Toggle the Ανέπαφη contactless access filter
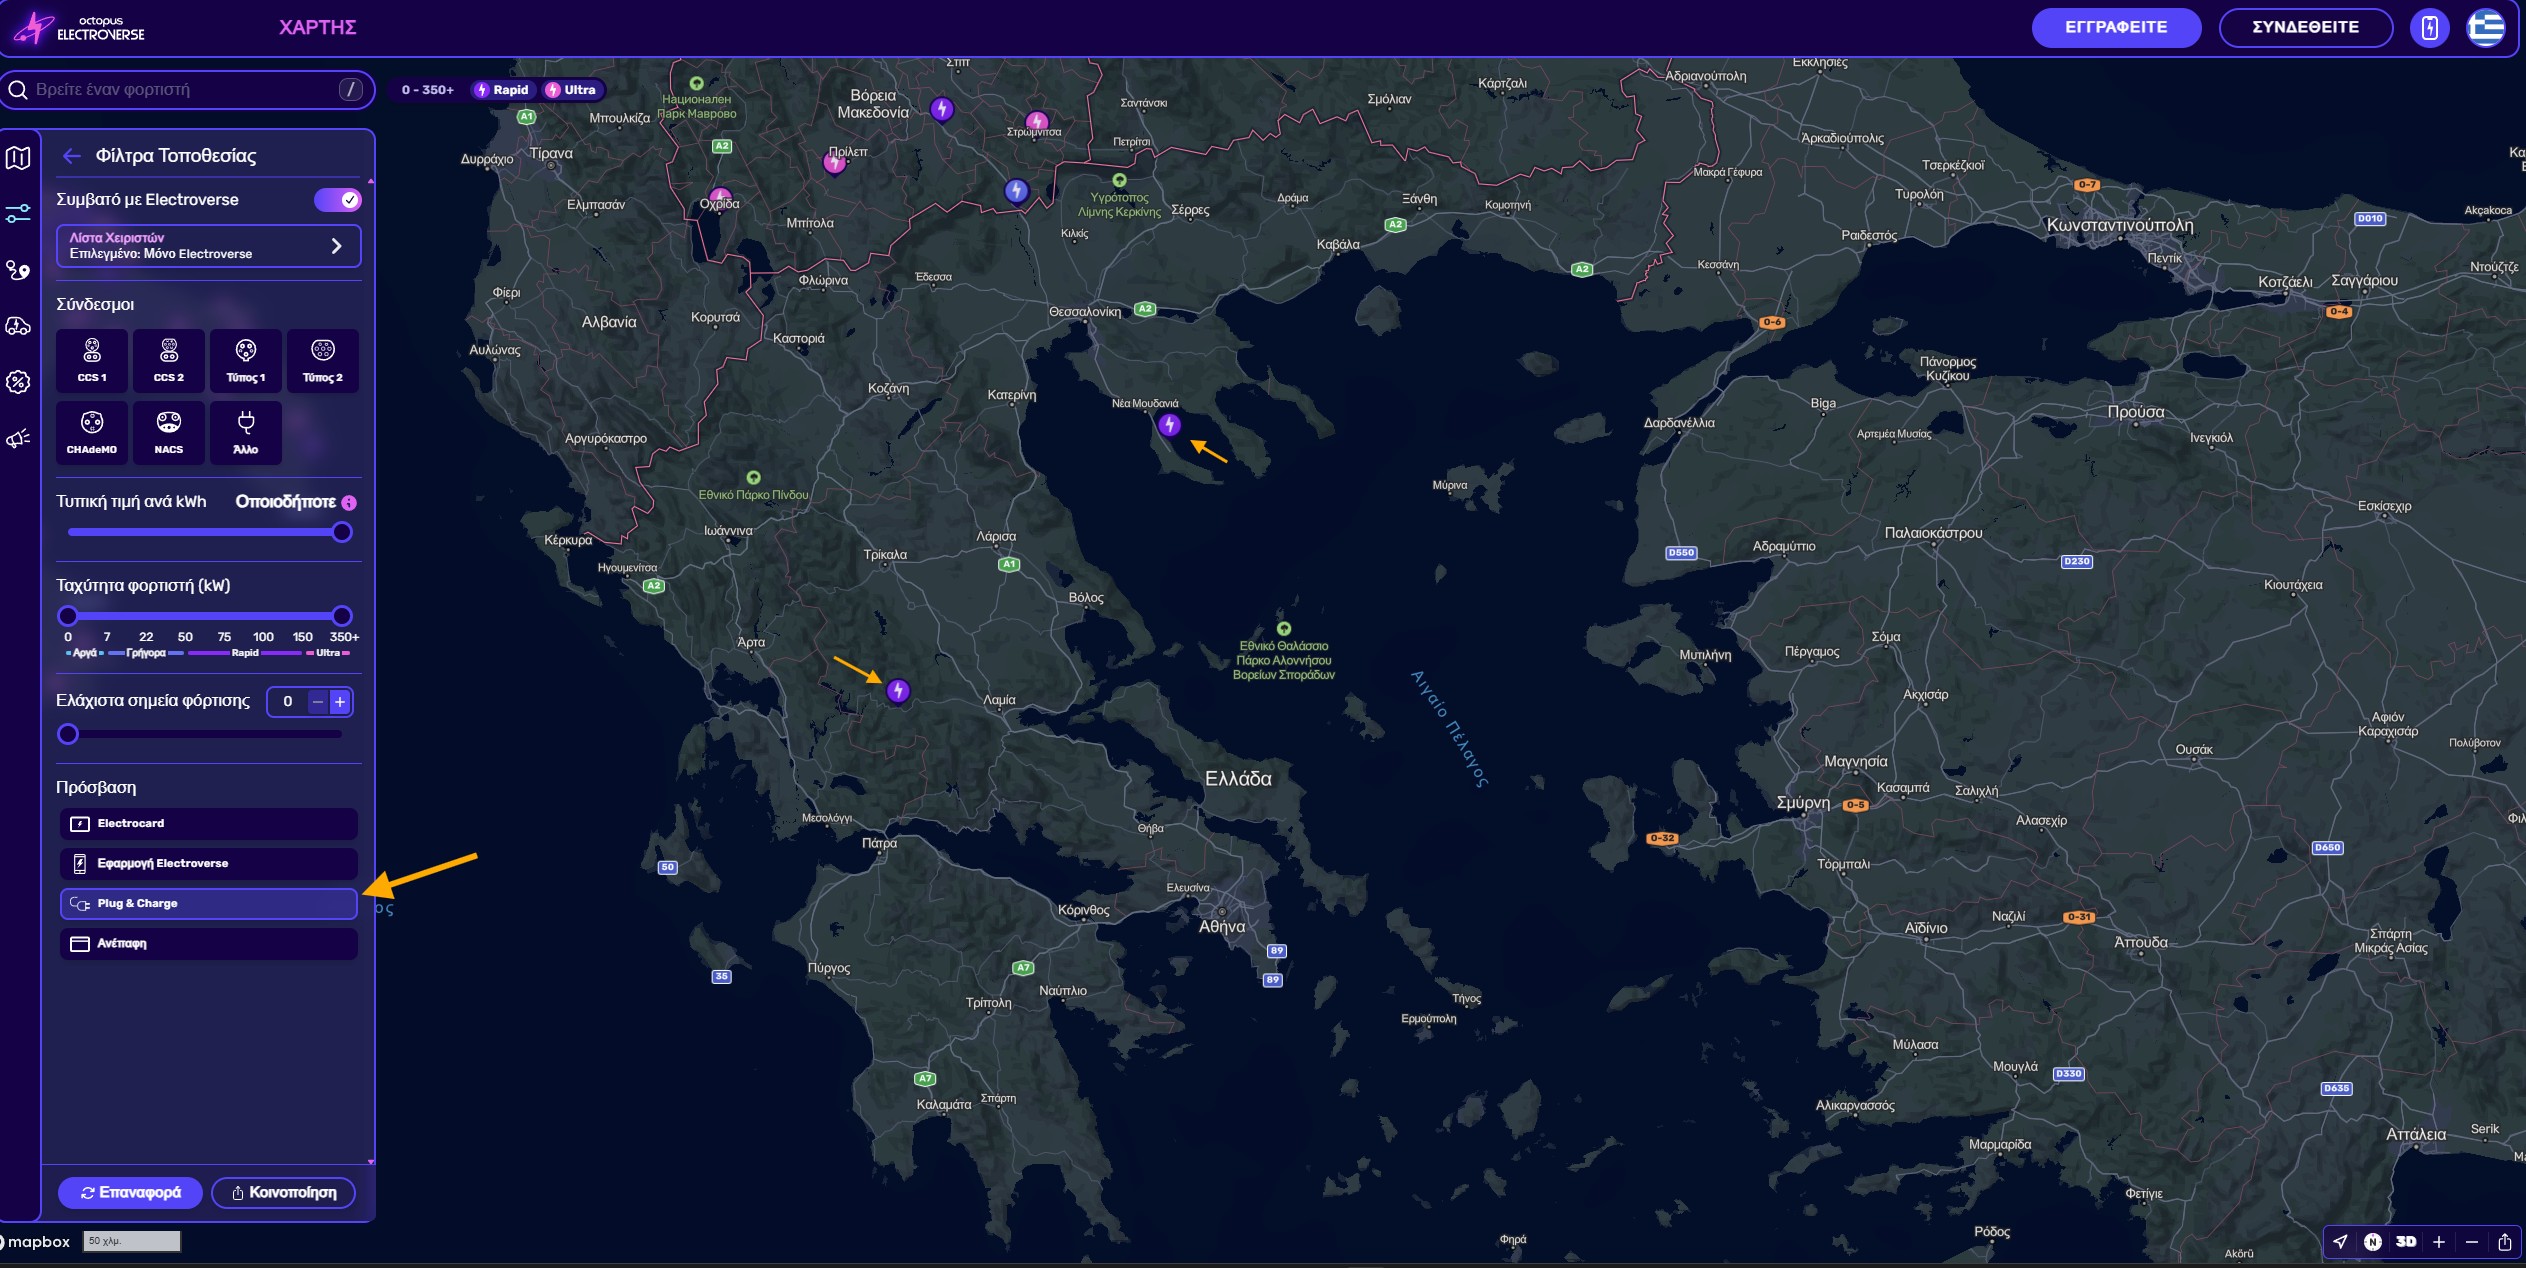This screenshot has width=2526, height=1268. 209,944
